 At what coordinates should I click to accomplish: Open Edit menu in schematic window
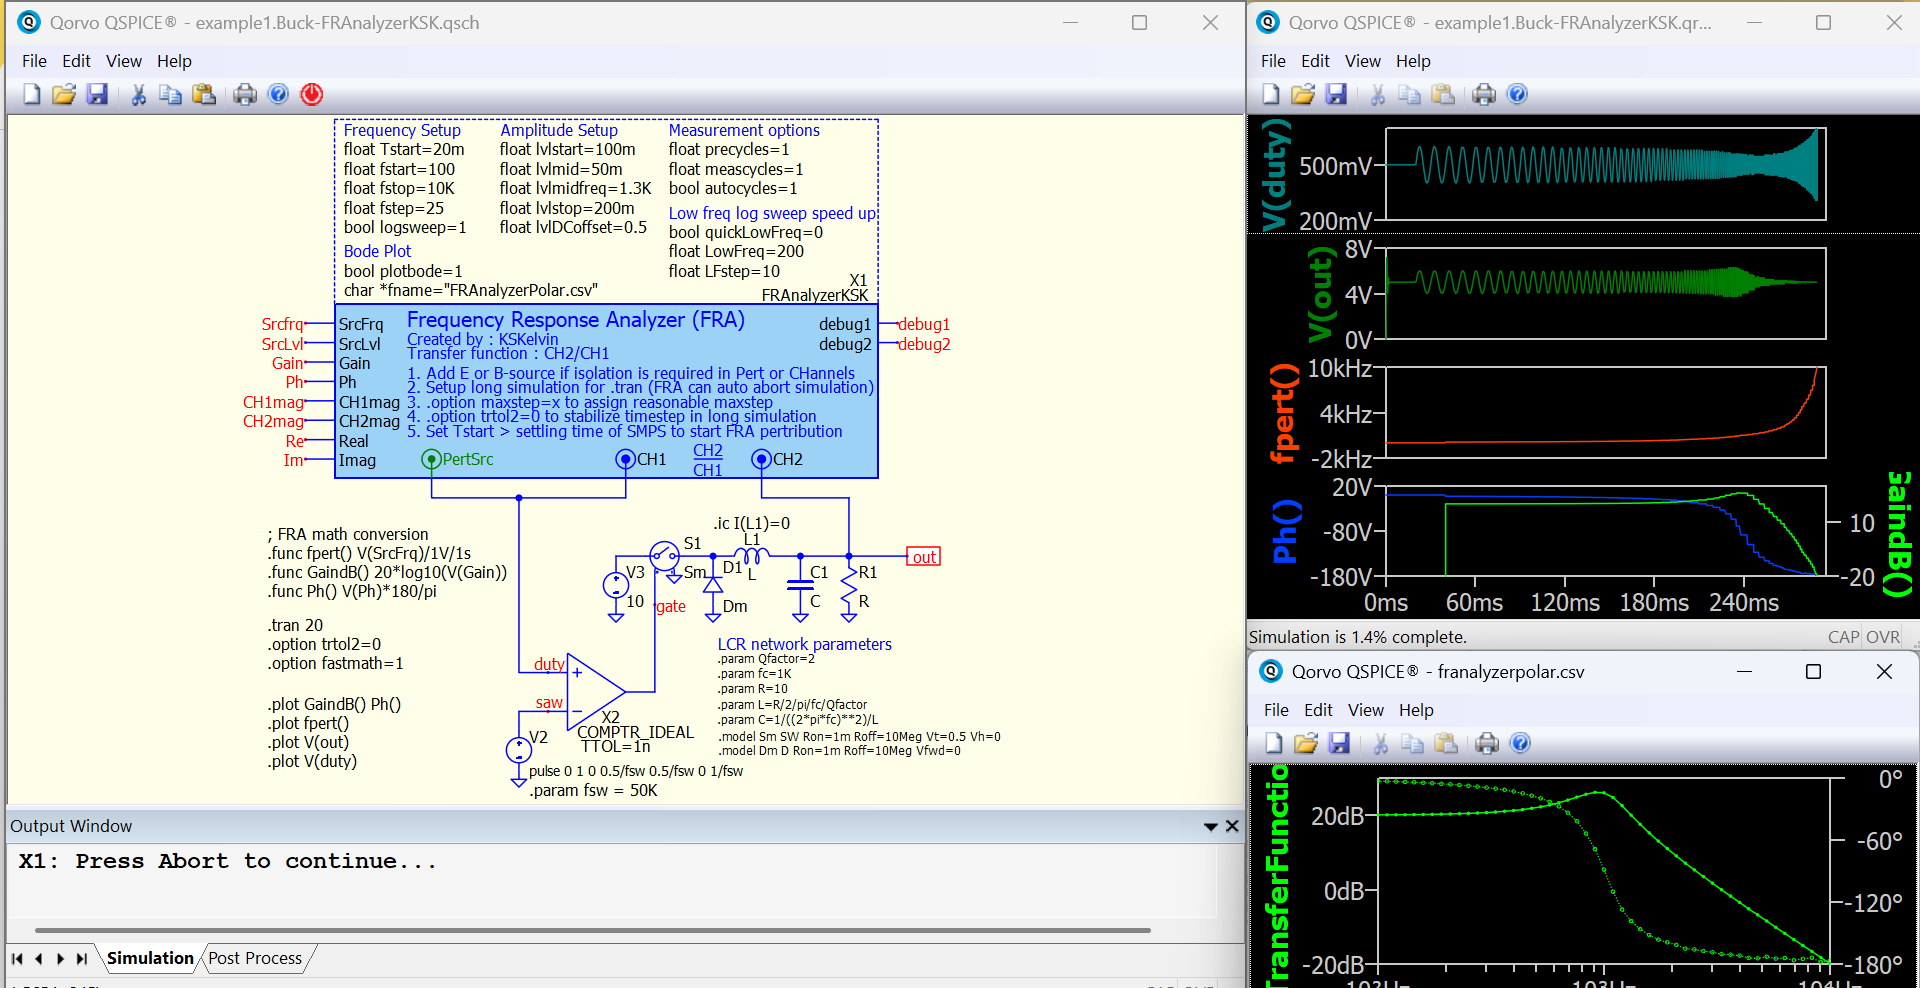pyautogui.click(x=76, y=61)
